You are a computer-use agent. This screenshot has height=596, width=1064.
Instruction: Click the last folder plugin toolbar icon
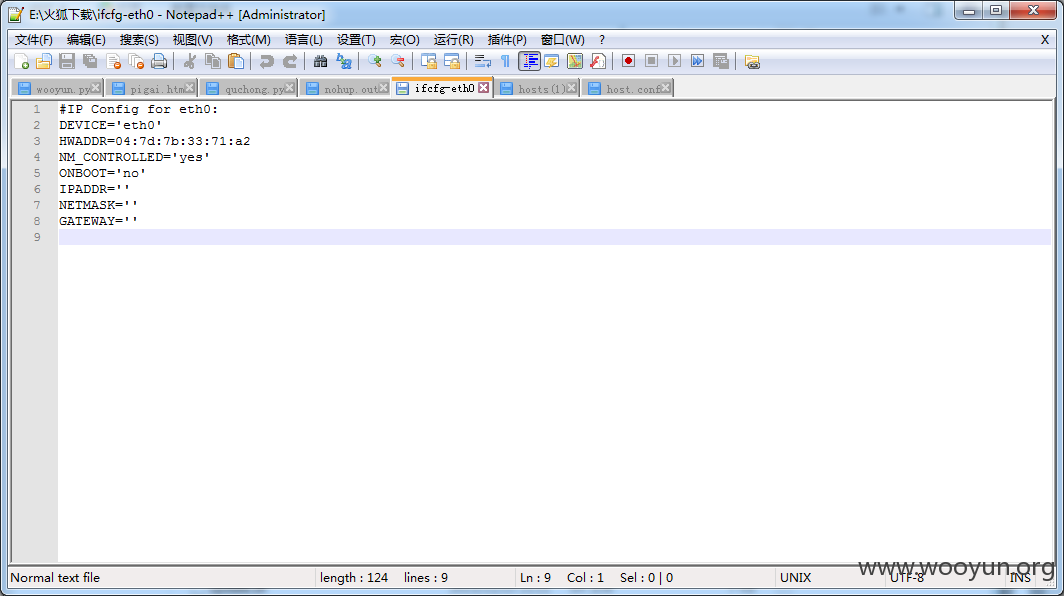(x=752, y=62)
